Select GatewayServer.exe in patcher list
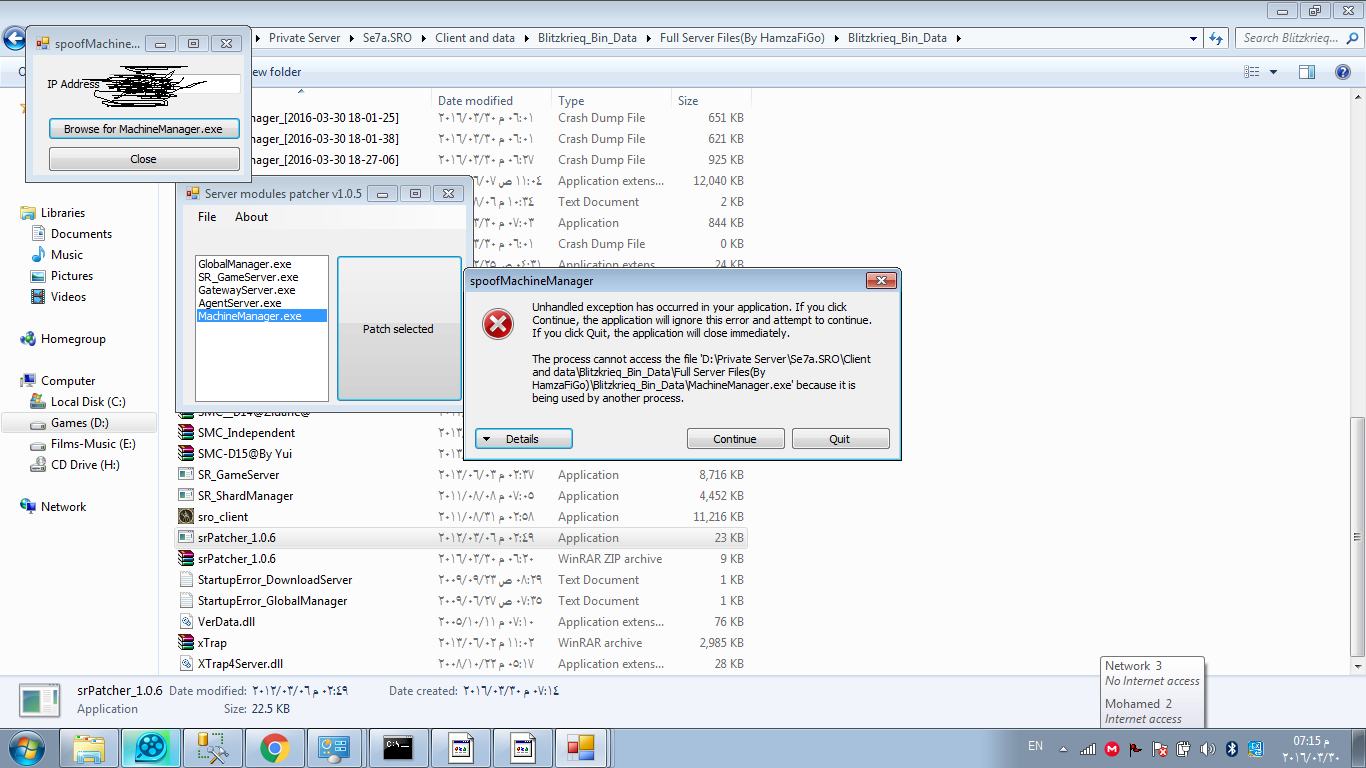Screen dimensions: 1366x768 247,290
